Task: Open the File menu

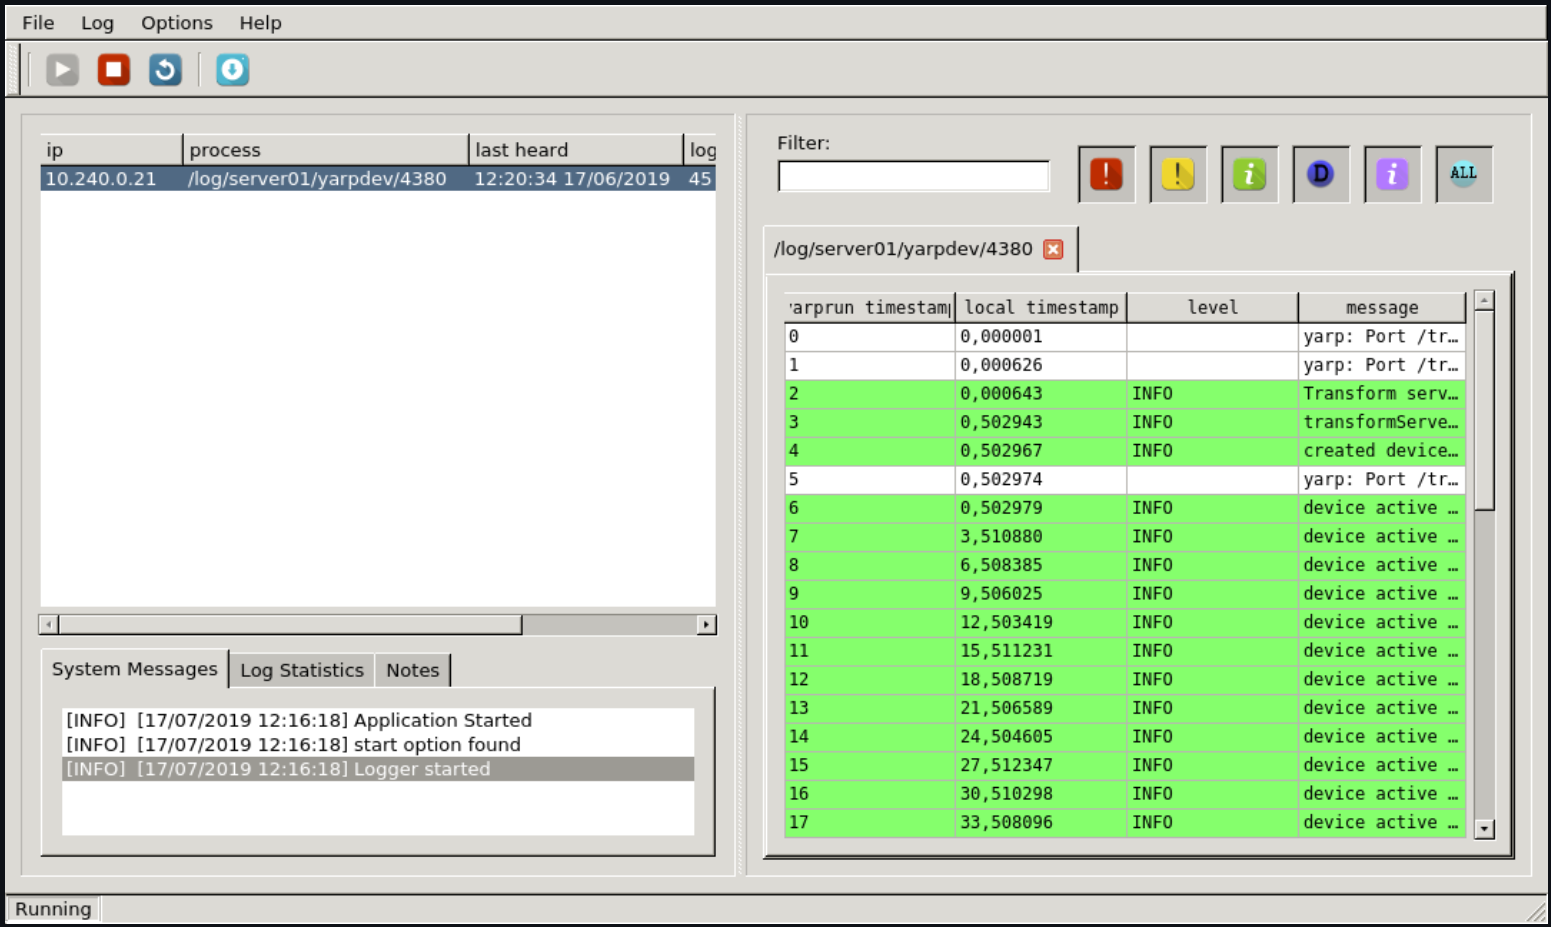Action: (38, 23)
